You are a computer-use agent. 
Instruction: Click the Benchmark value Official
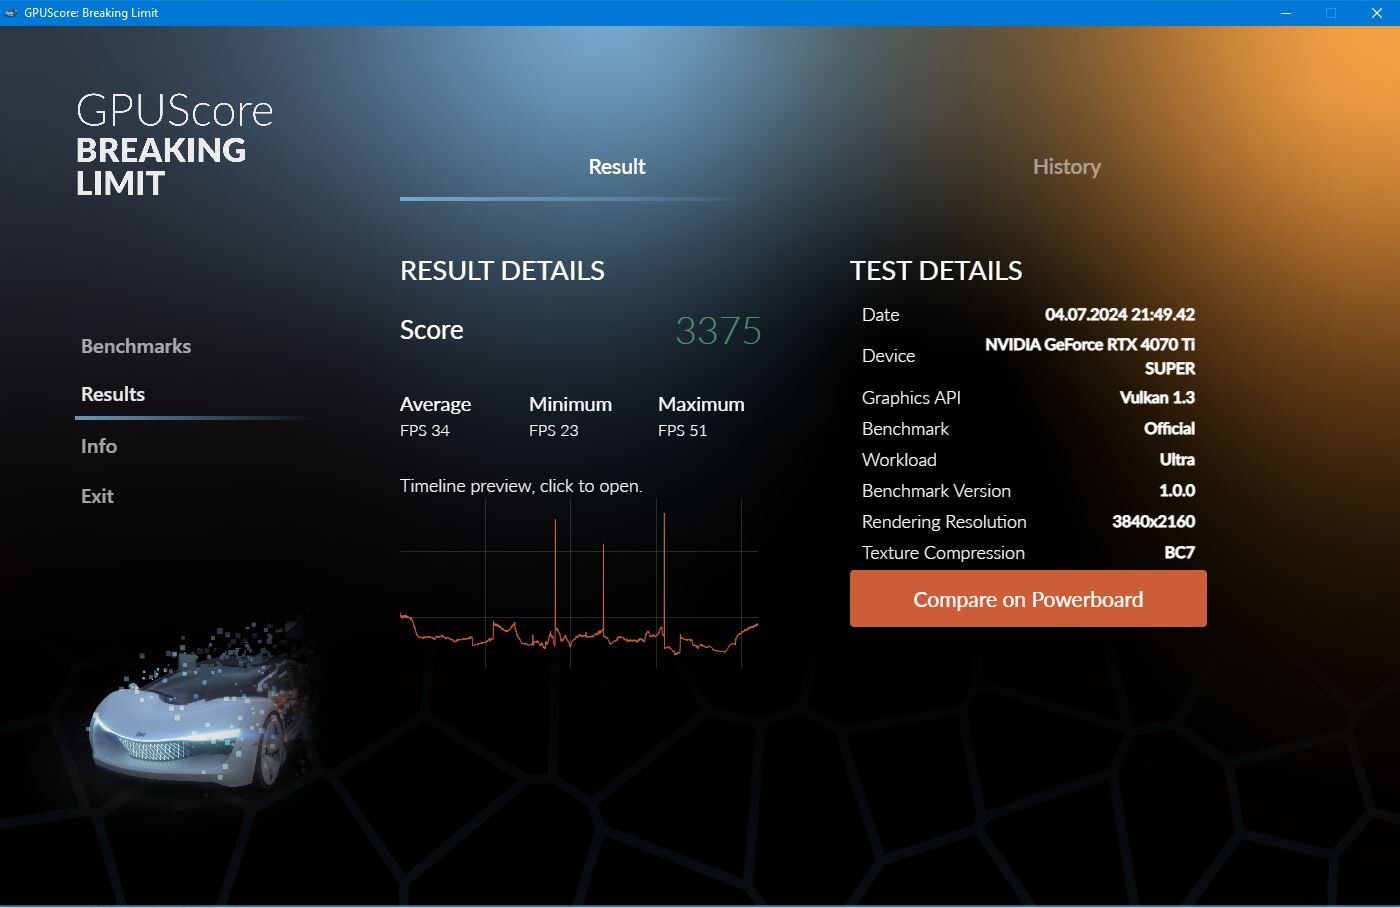pyautogui.click(x=1169, y=429)
